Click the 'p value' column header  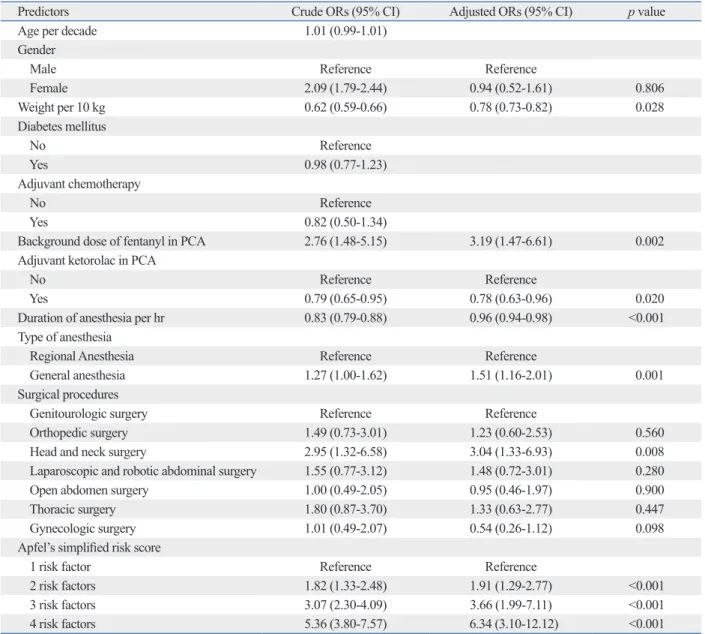[x=646, y=12]
